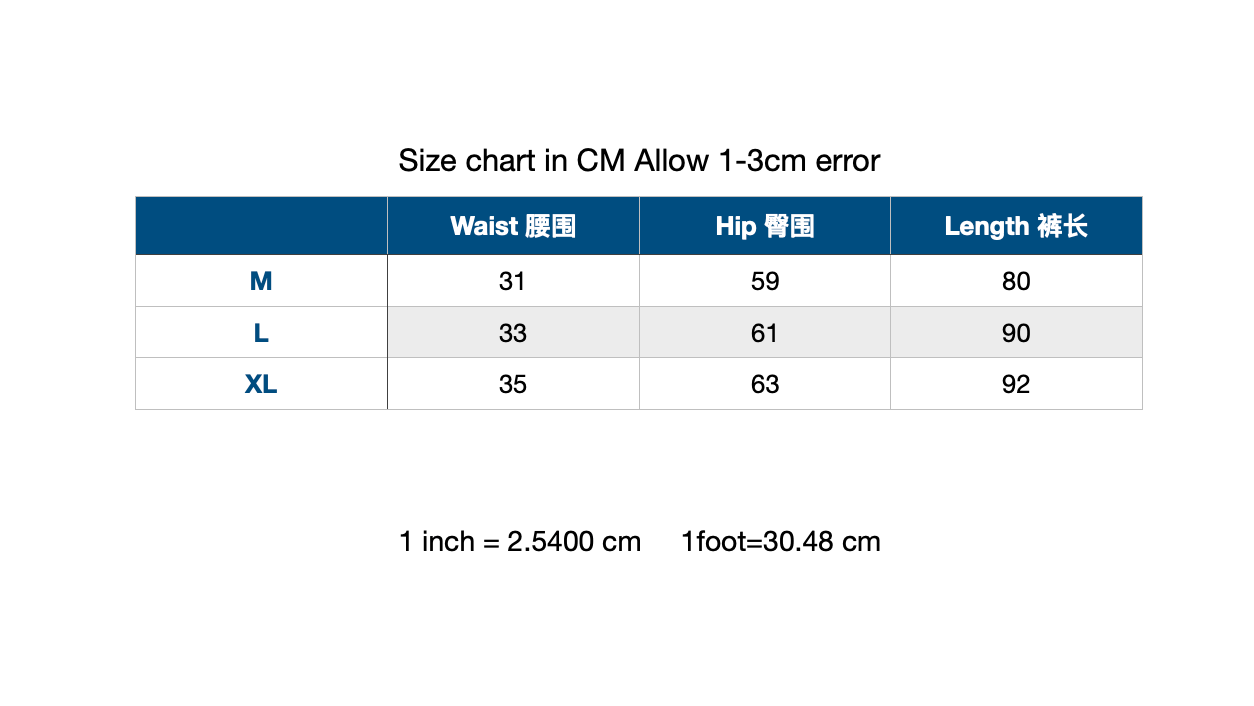Click the empty top-left header cell

(x=261, y=226)
